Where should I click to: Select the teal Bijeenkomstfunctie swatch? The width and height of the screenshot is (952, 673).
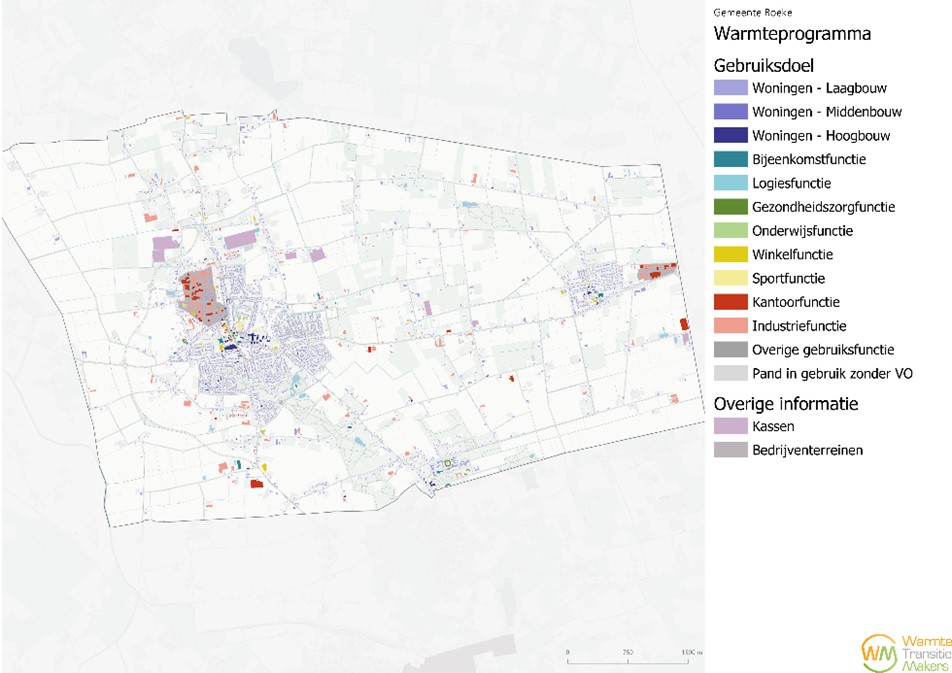coord(729,160)
